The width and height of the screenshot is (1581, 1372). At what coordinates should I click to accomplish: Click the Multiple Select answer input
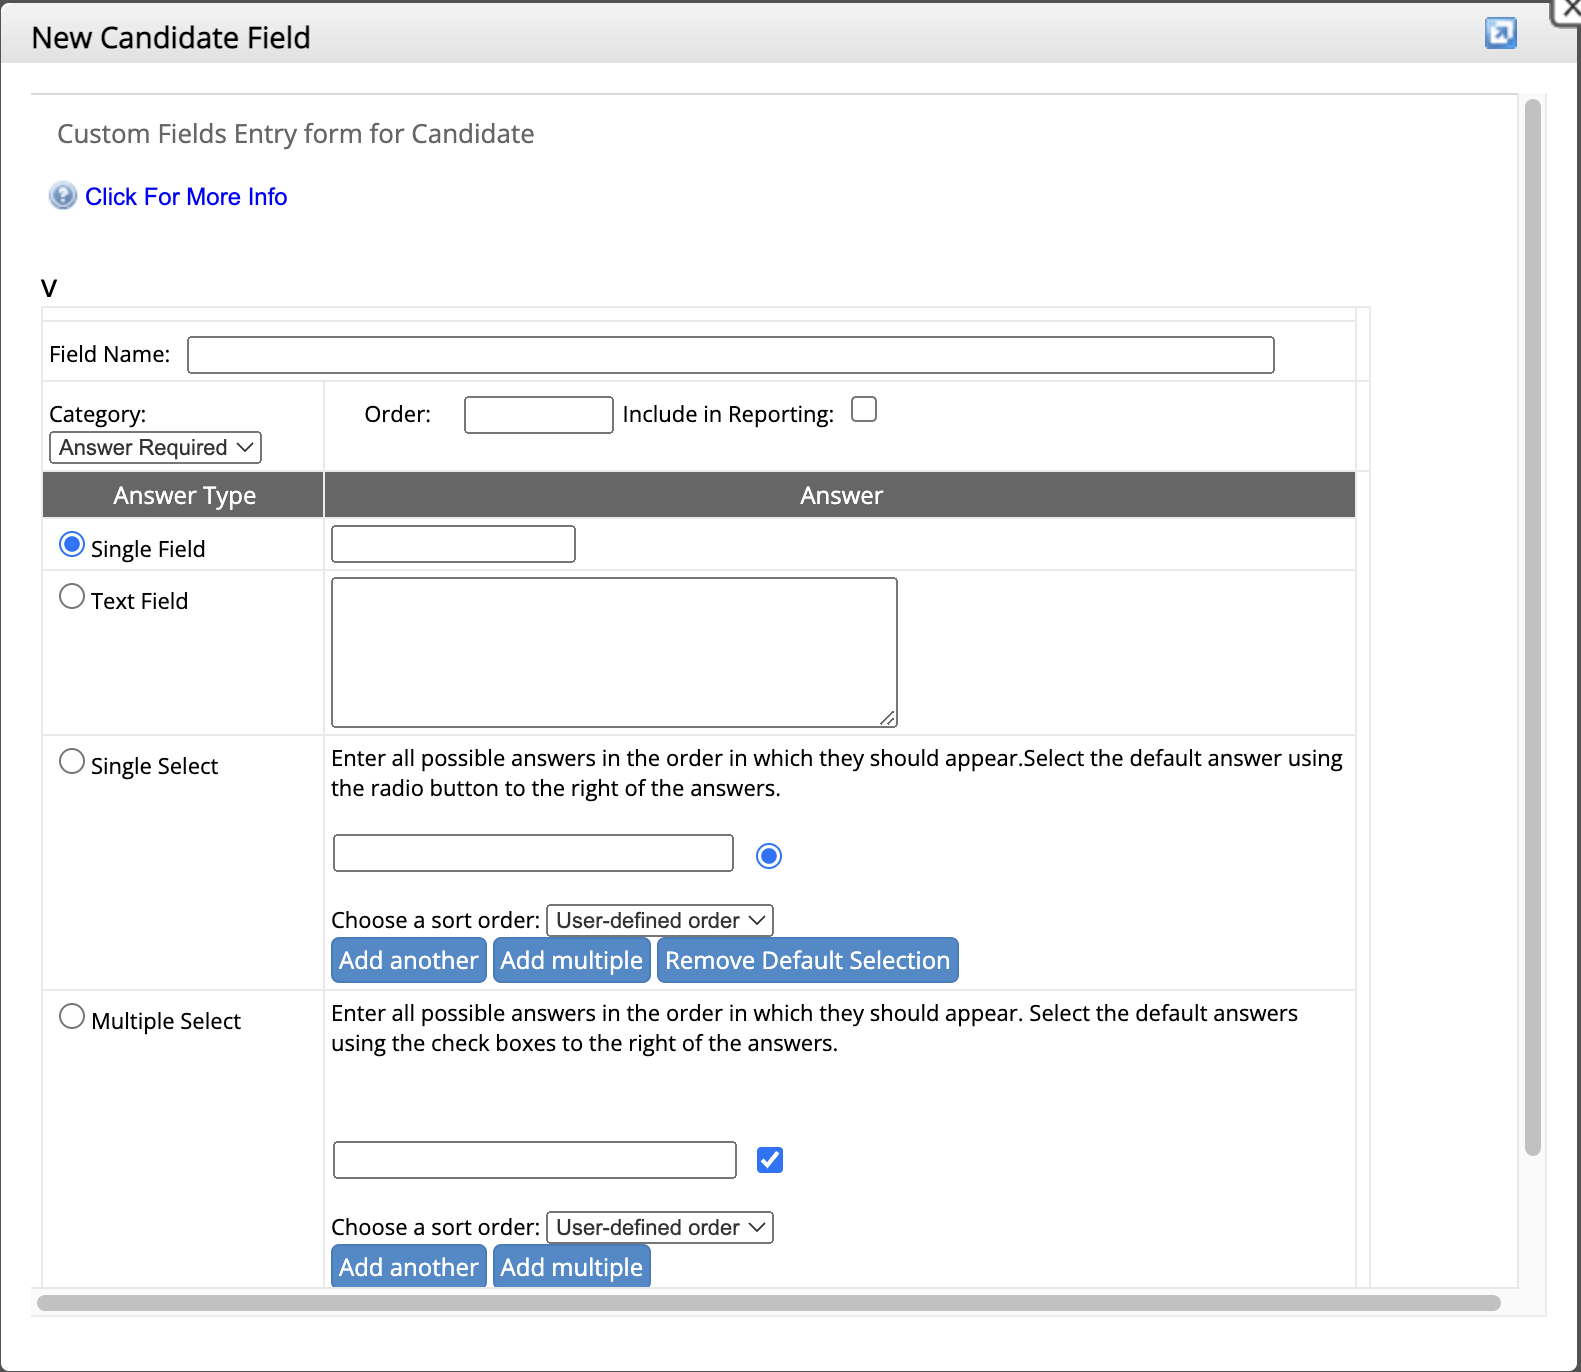click(535, 1160)
